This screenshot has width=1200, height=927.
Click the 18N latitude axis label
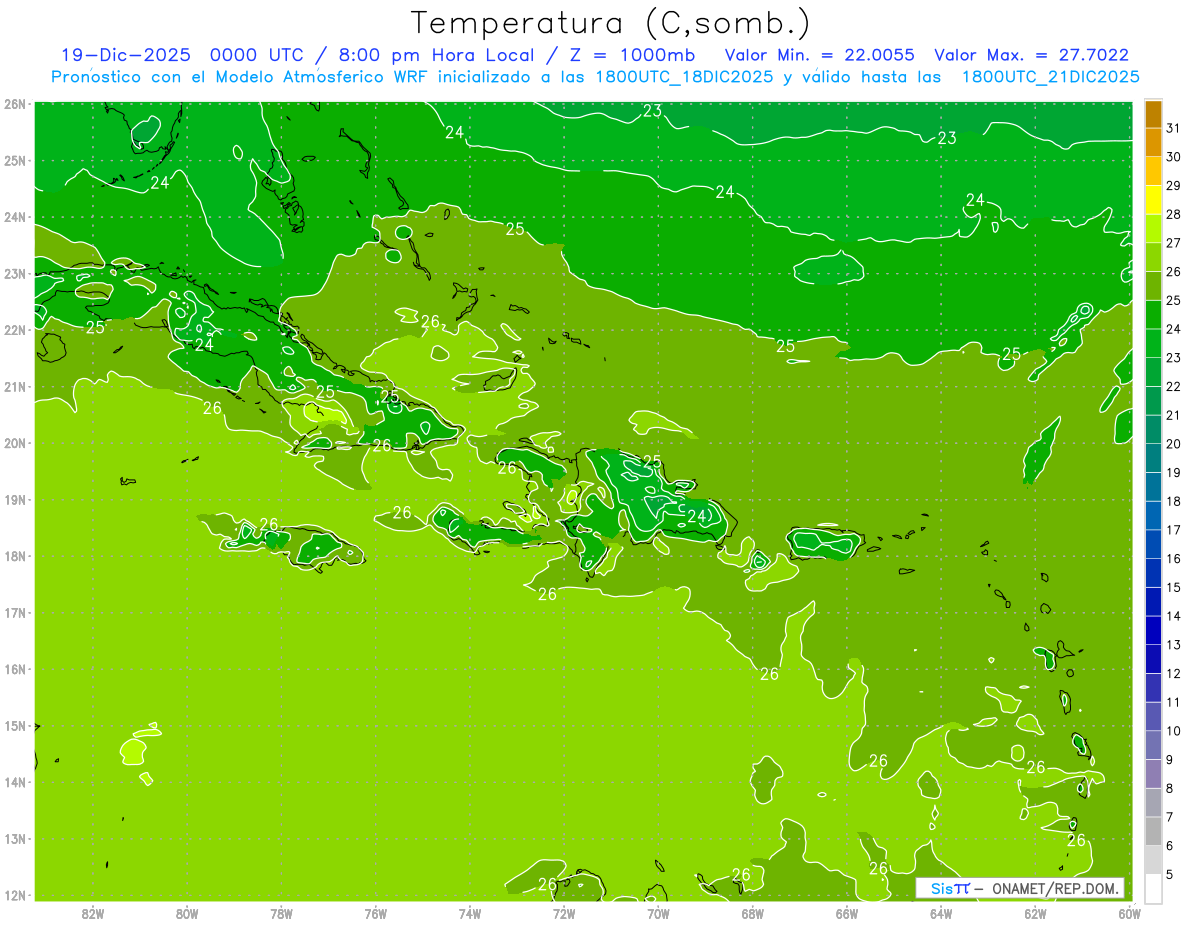click(14, 556)
